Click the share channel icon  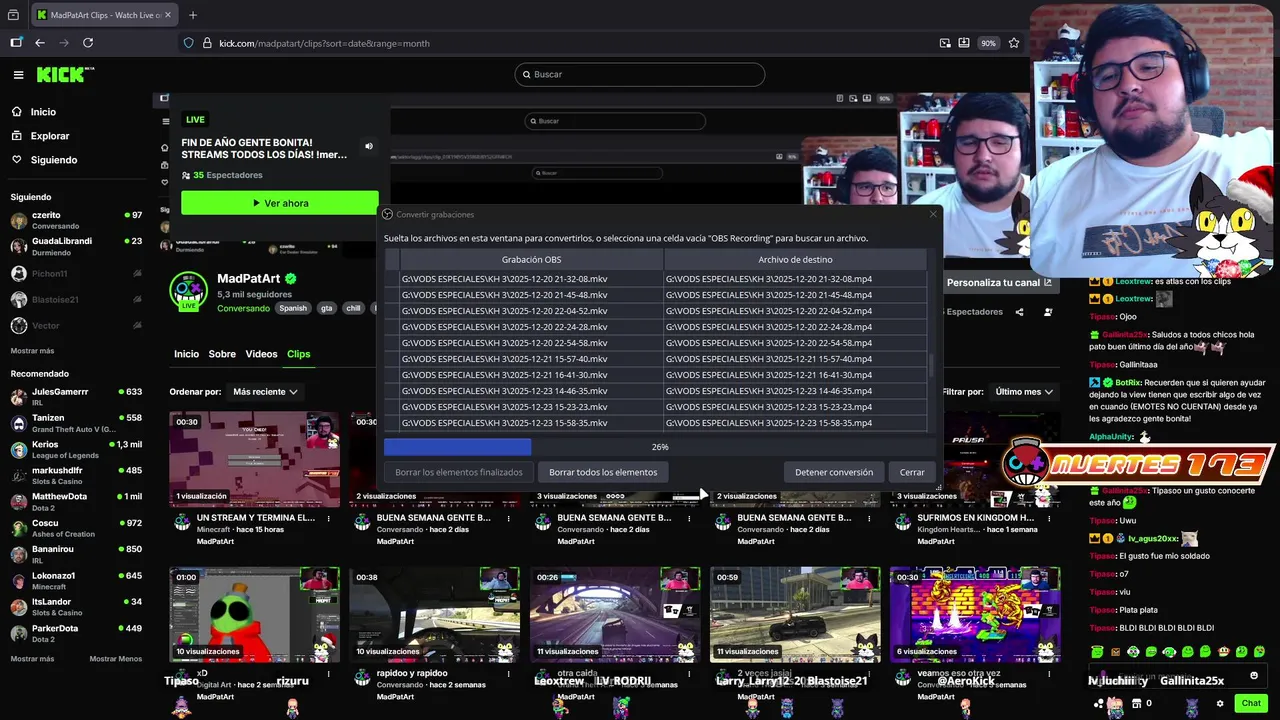[1019, 312]
